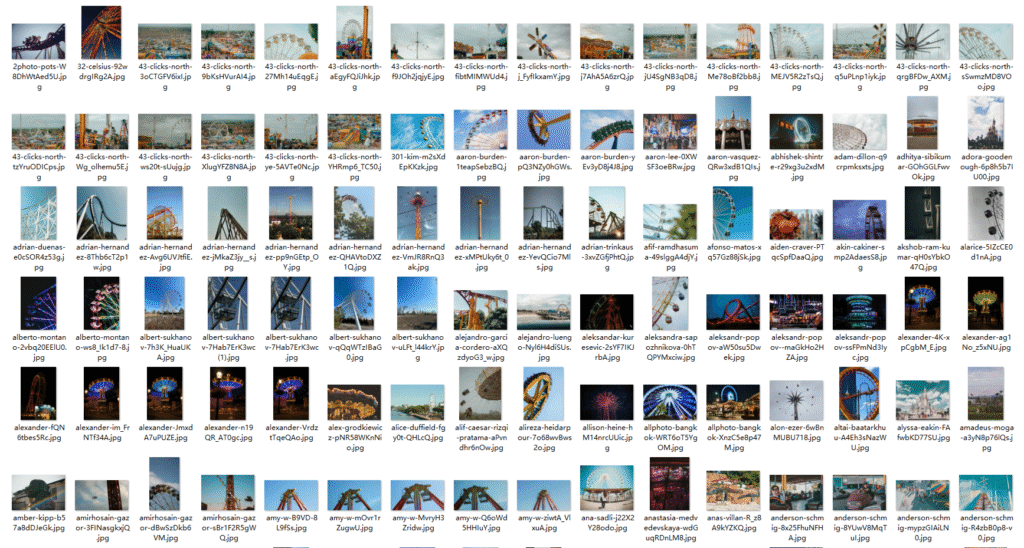Screen dimensions: 1024x548
Task: Click file name allison-heine-hM14nrcUUic.jpg
Action: 607,438
